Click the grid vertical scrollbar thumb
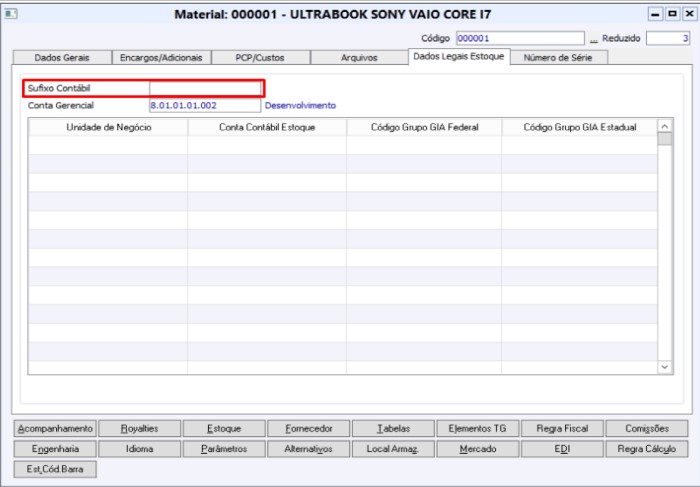The height and width of the screenshot is (487, 700). click(x=665, y=139)
